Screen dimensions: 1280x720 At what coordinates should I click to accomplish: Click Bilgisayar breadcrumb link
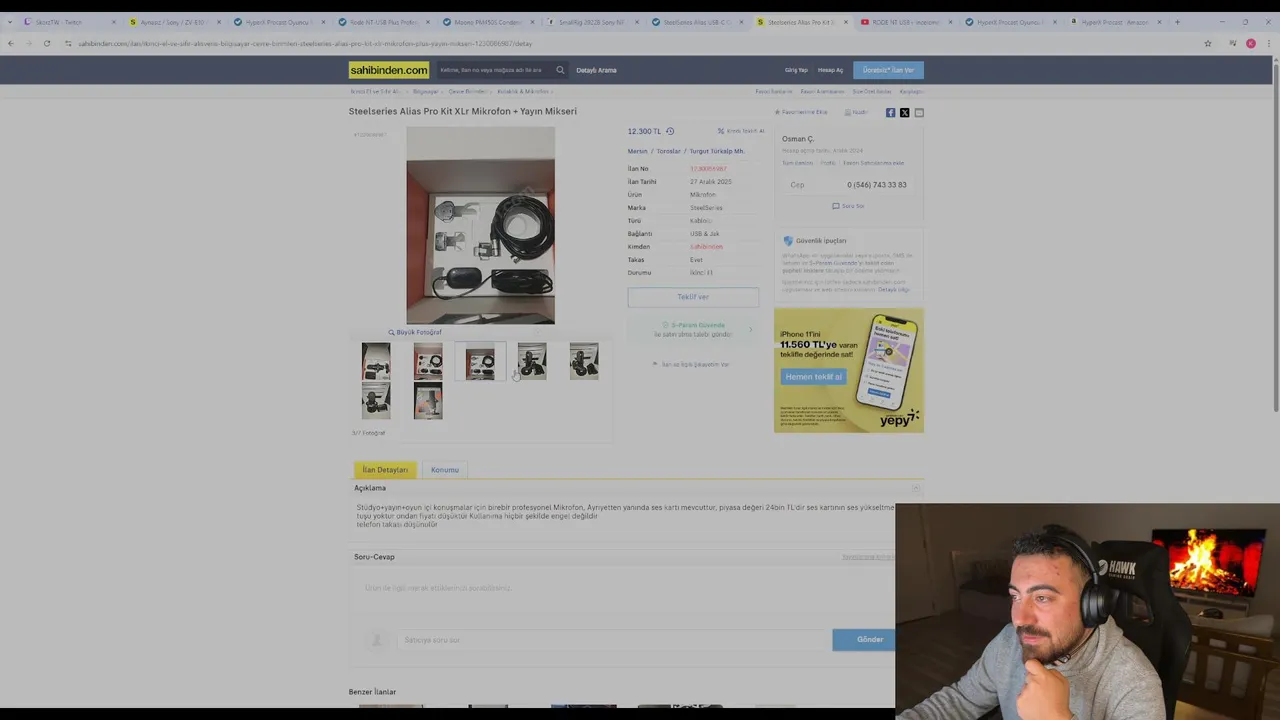click(425, 92)
